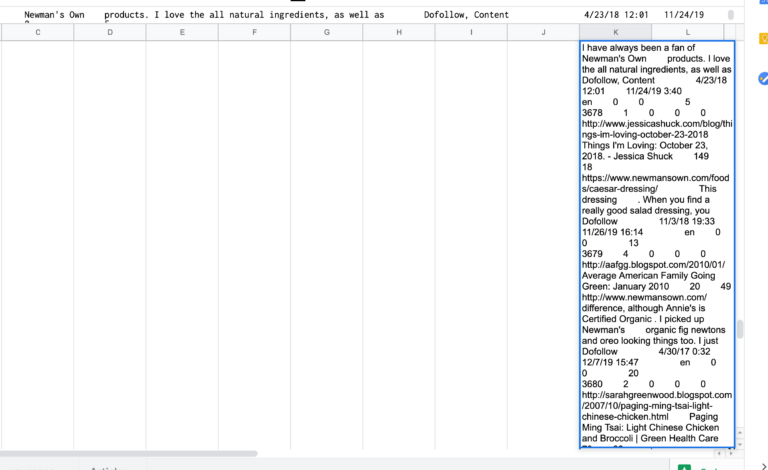Click the horizontal scrollbar thumb
Image resolution: width=768 pixels, height=470 pixels.
click(x=130, y=453)
